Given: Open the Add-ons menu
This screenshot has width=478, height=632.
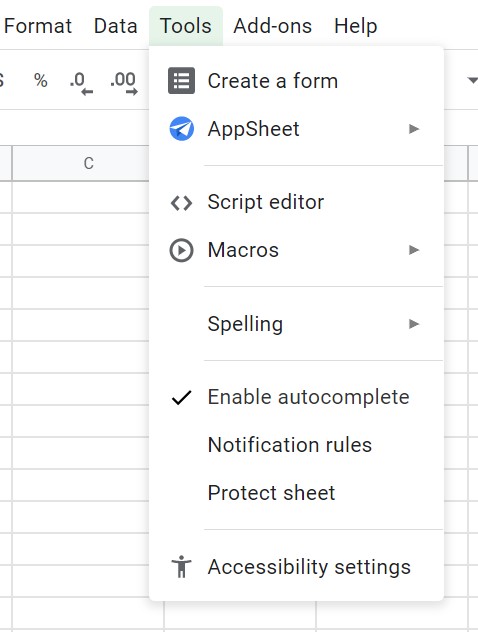Looking at the screenshot, I should (272, 26).
